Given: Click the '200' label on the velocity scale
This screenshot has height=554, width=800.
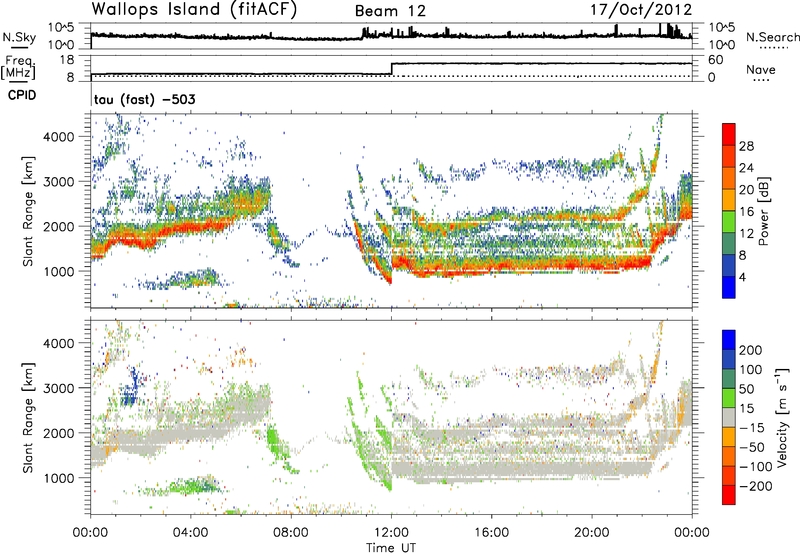Looking at the screenshot, I should pyautogui.click(x=751, y=350).
